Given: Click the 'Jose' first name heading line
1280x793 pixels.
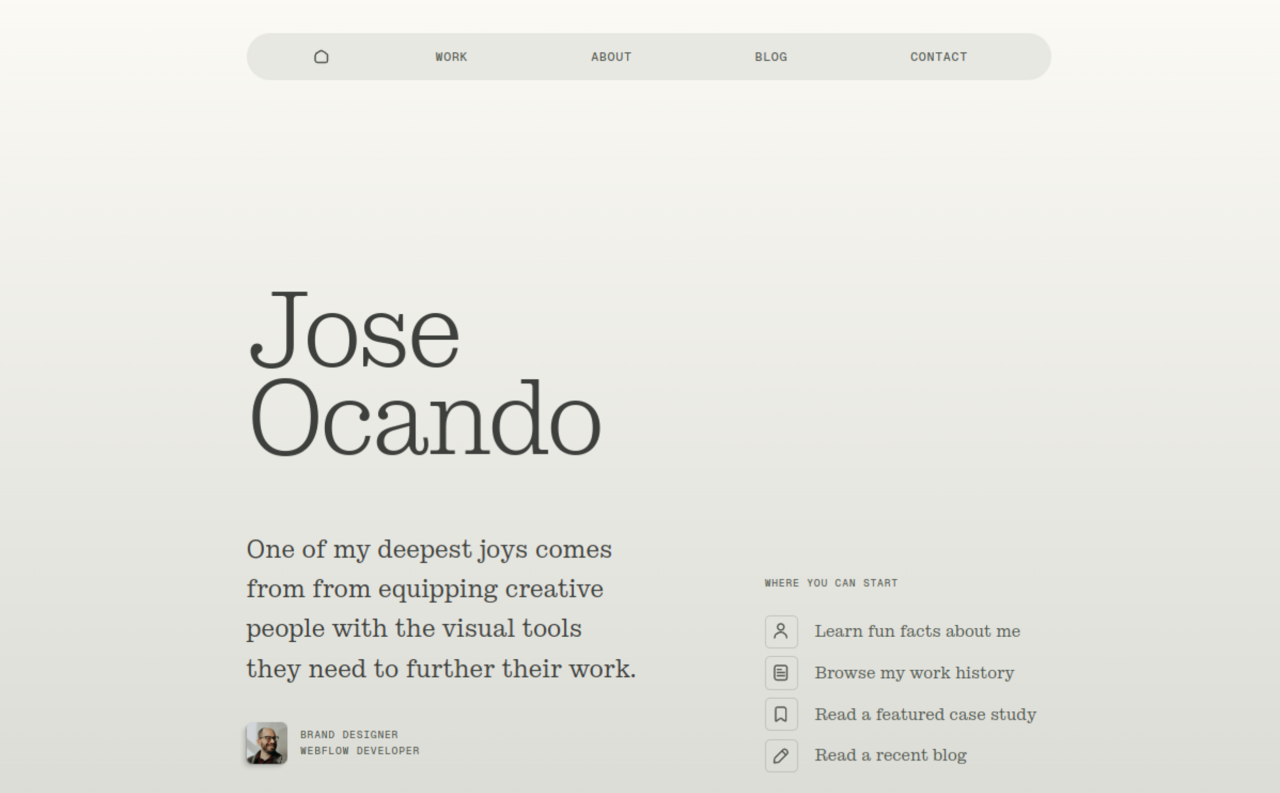Looking at the screenshot, I should (354, 329).
